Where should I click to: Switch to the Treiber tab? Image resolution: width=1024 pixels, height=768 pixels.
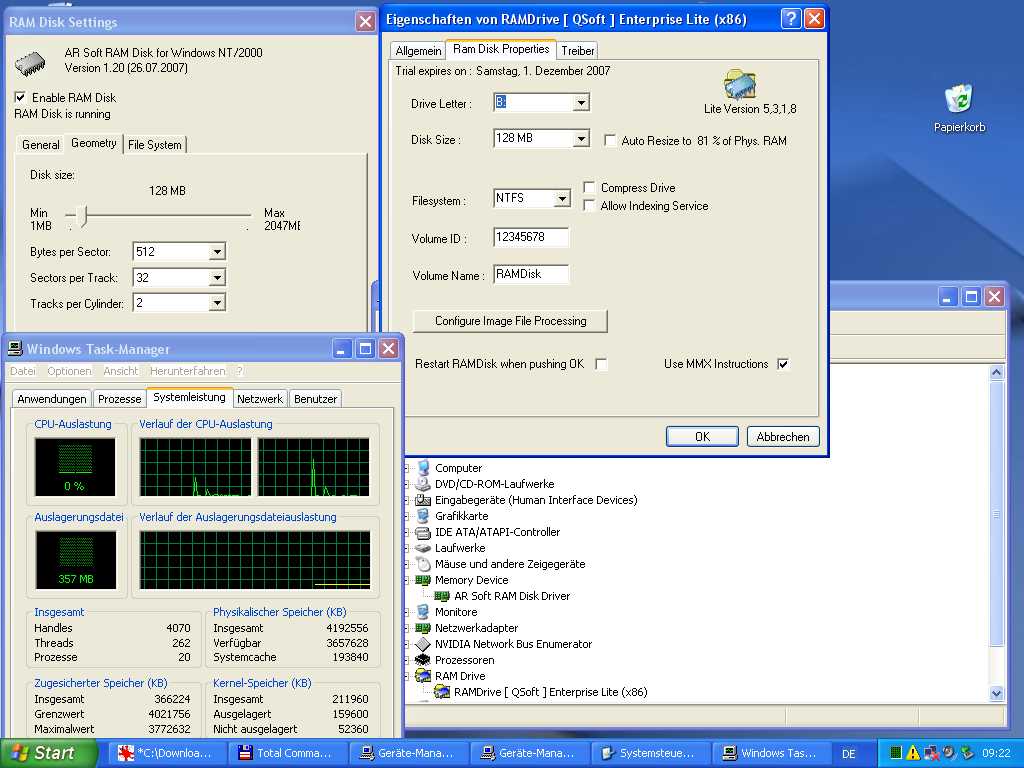click(x=578, y=50)
